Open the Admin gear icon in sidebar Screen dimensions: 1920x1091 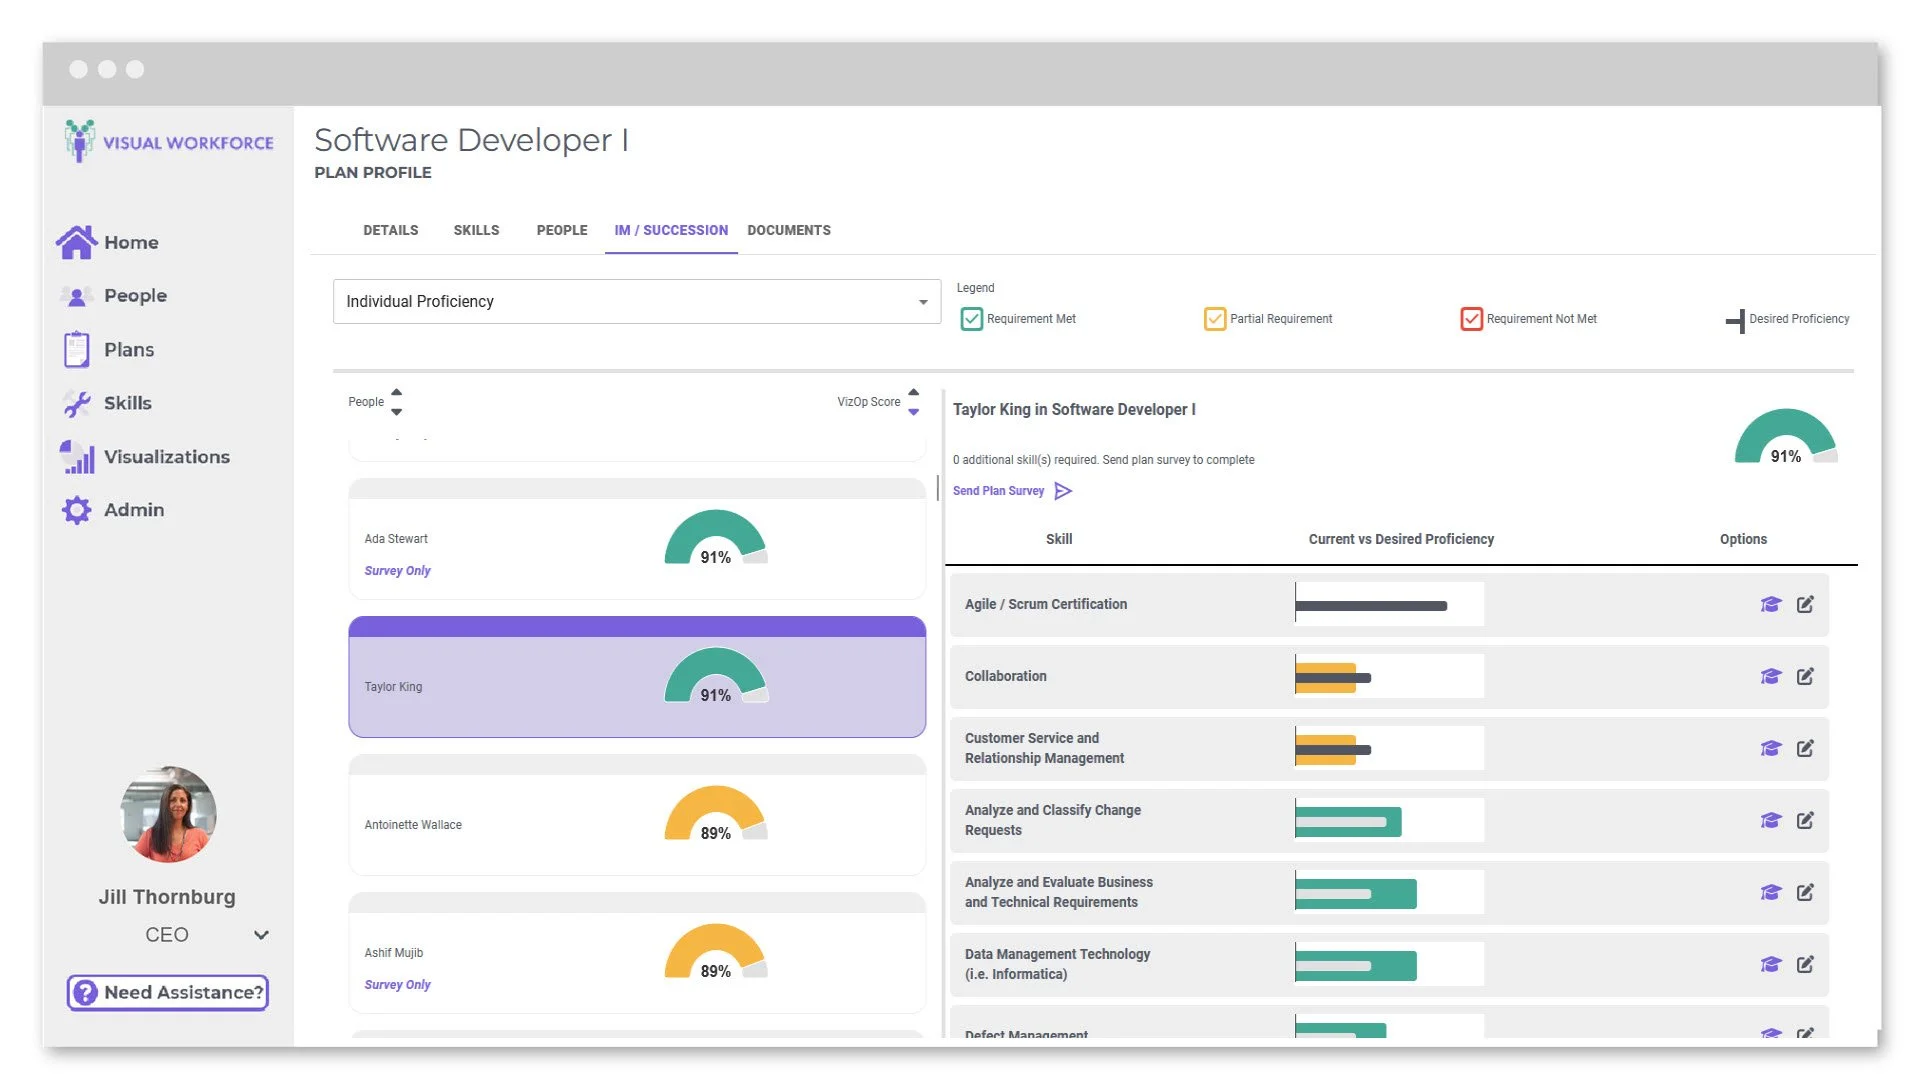point(76,510)
